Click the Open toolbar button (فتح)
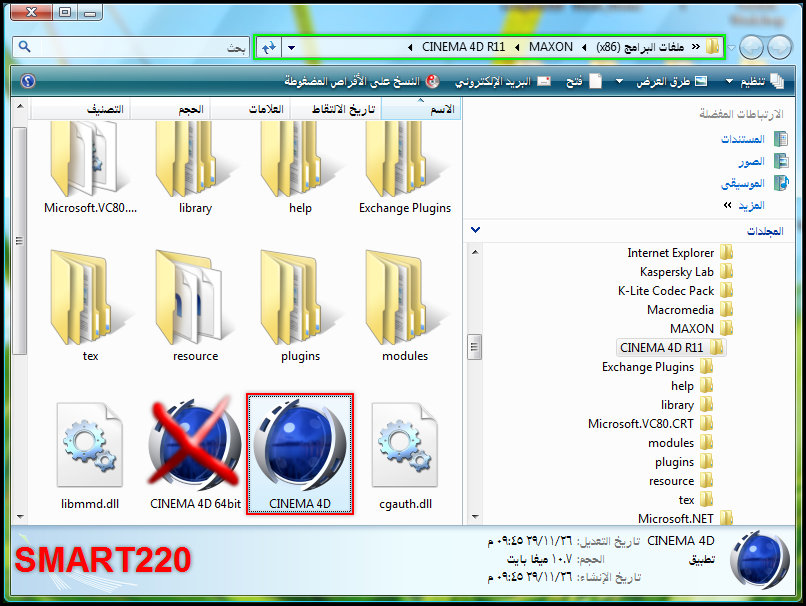The height and width of the screenshot is (606, 806). [583, 81]
